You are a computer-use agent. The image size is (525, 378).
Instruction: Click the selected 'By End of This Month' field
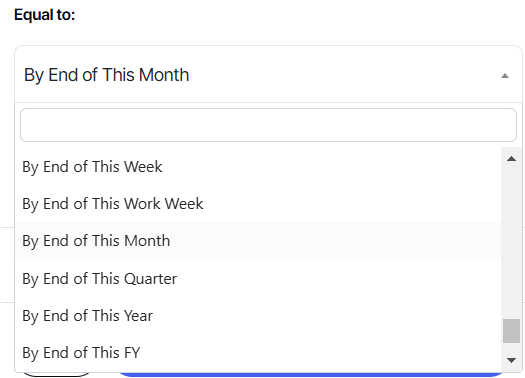click(x=268, y=74)
